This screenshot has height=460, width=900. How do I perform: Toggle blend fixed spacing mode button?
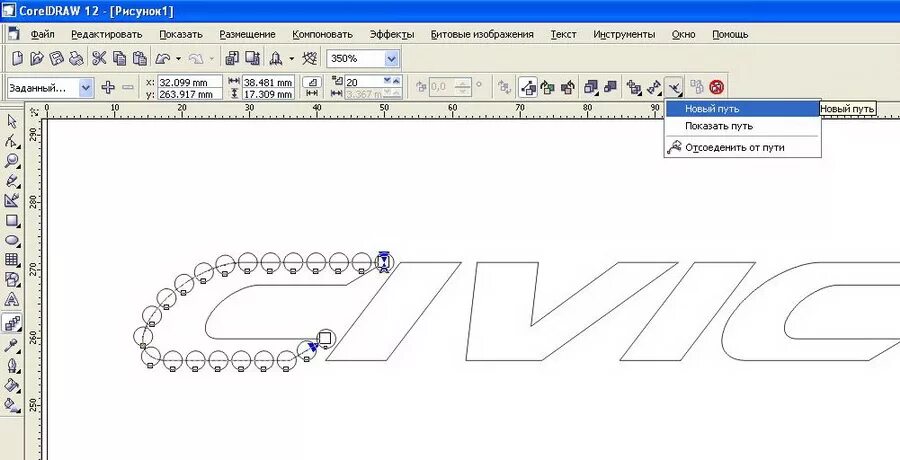[x=312, y=93]
